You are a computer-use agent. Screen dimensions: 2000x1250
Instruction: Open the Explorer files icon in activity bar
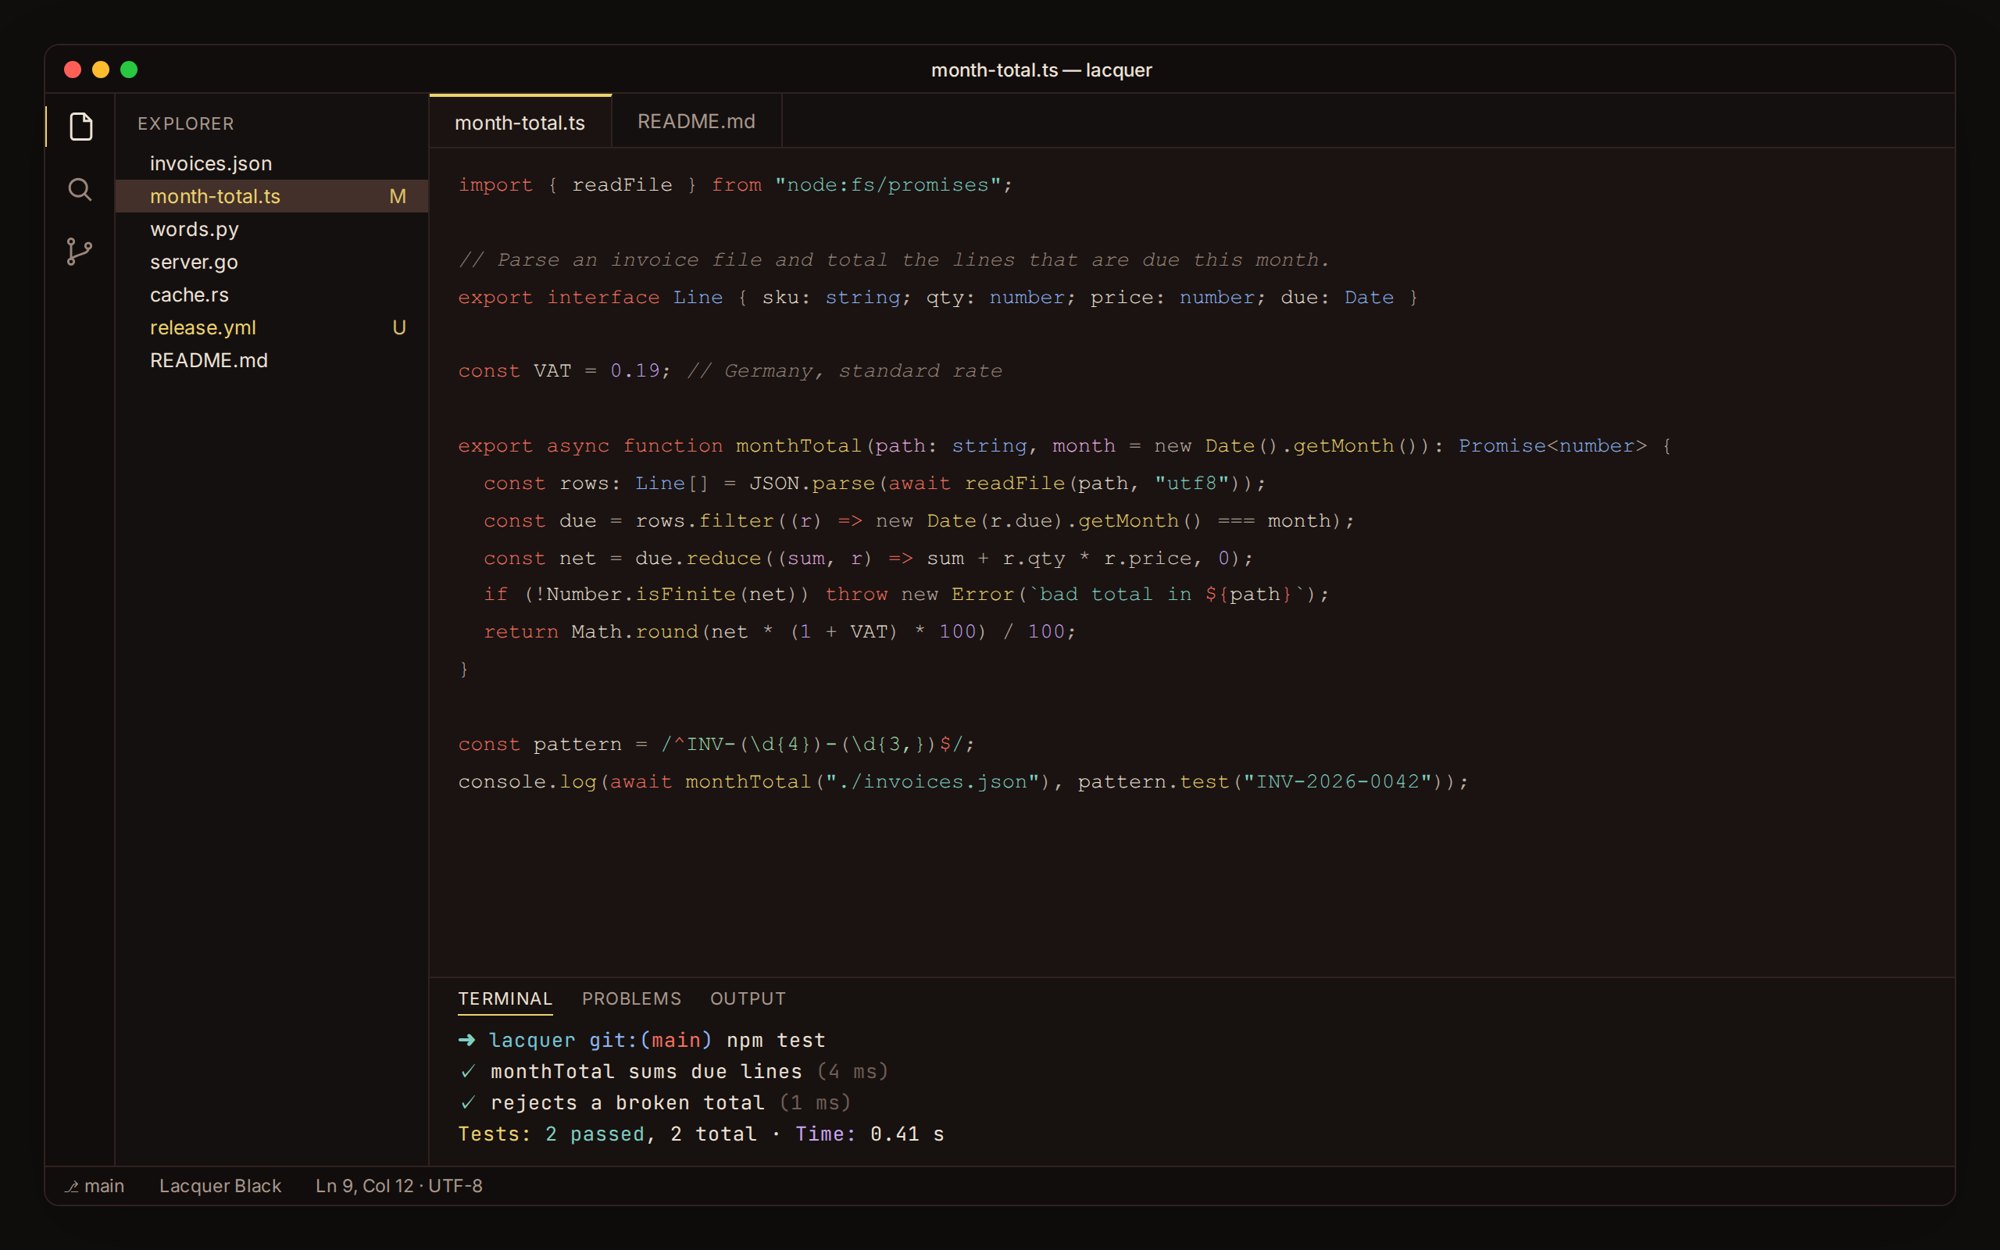(x=80, y=126)
